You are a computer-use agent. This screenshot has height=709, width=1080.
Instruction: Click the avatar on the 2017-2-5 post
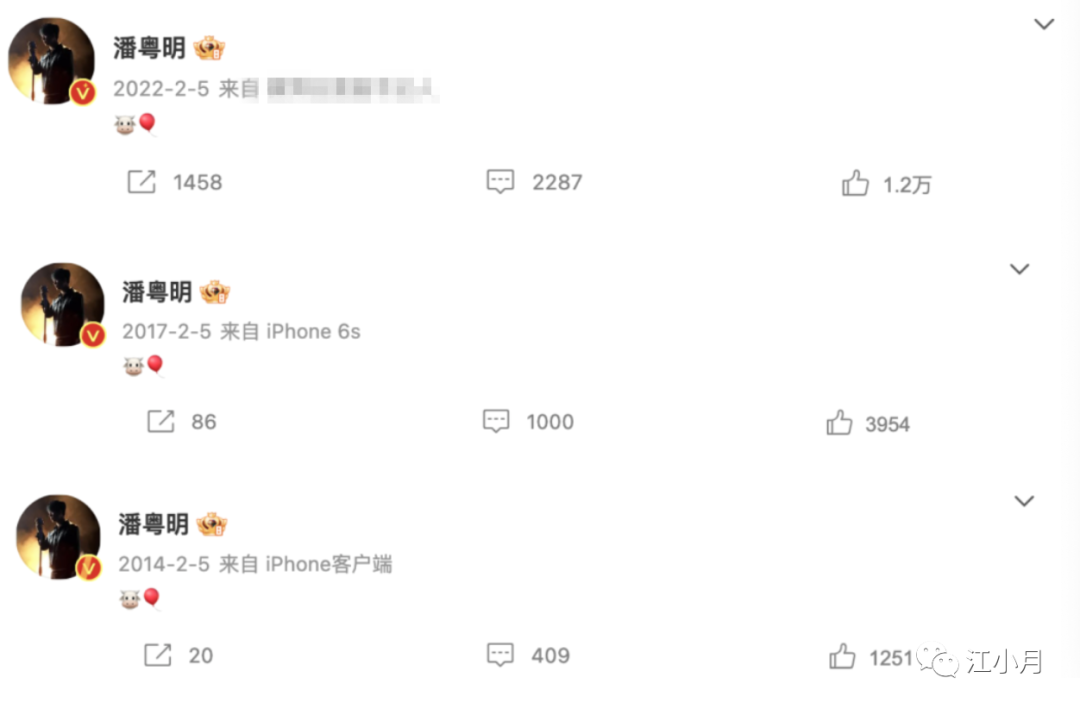point(63,304)
